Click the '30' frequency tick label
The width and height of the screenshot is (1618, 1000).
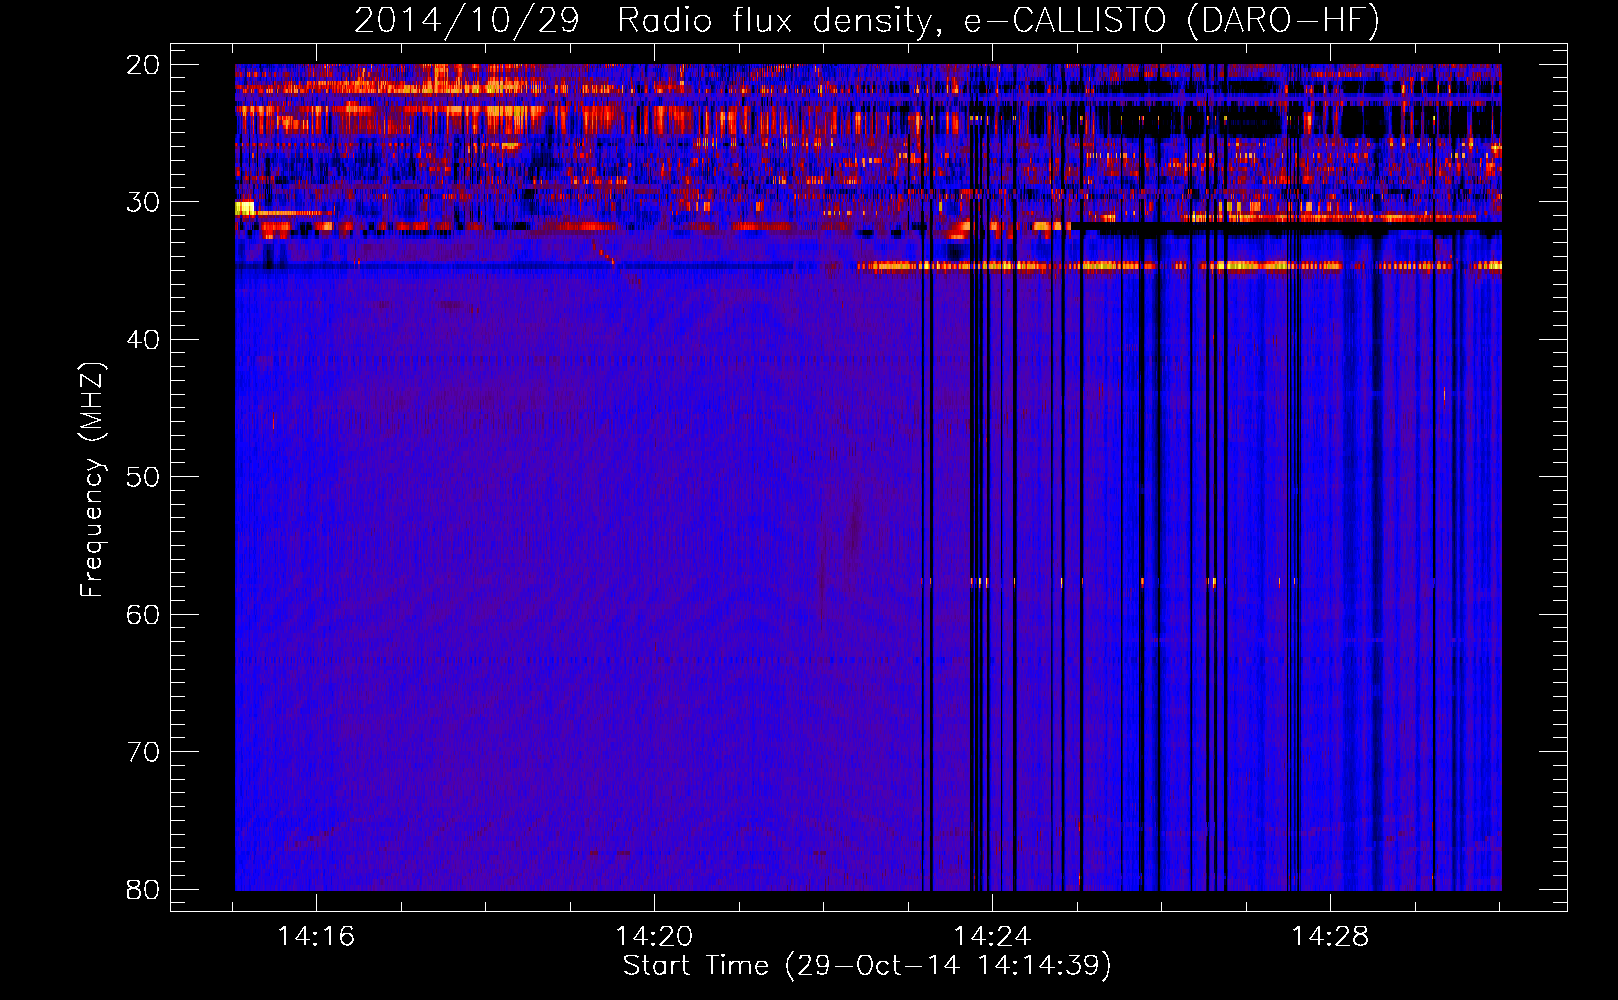pos(143,202)
